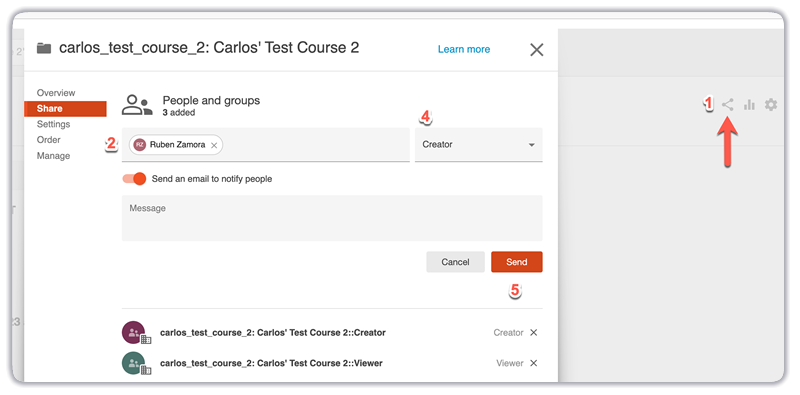Click the Creator role label in the list
This screenshot has width=800, height=395.
point(508,333)
